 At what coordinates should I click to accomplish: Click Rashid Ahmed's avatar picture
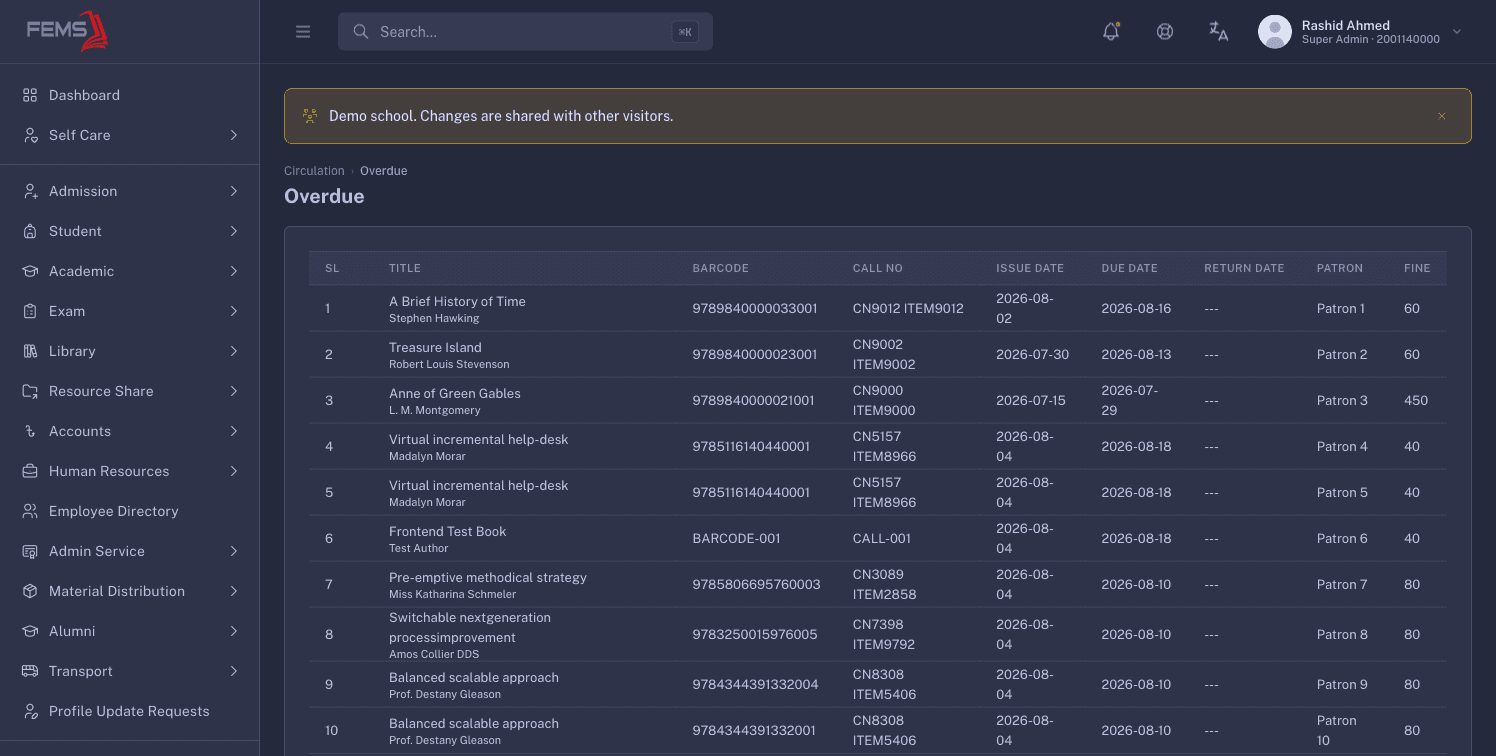coord(1275,32)
